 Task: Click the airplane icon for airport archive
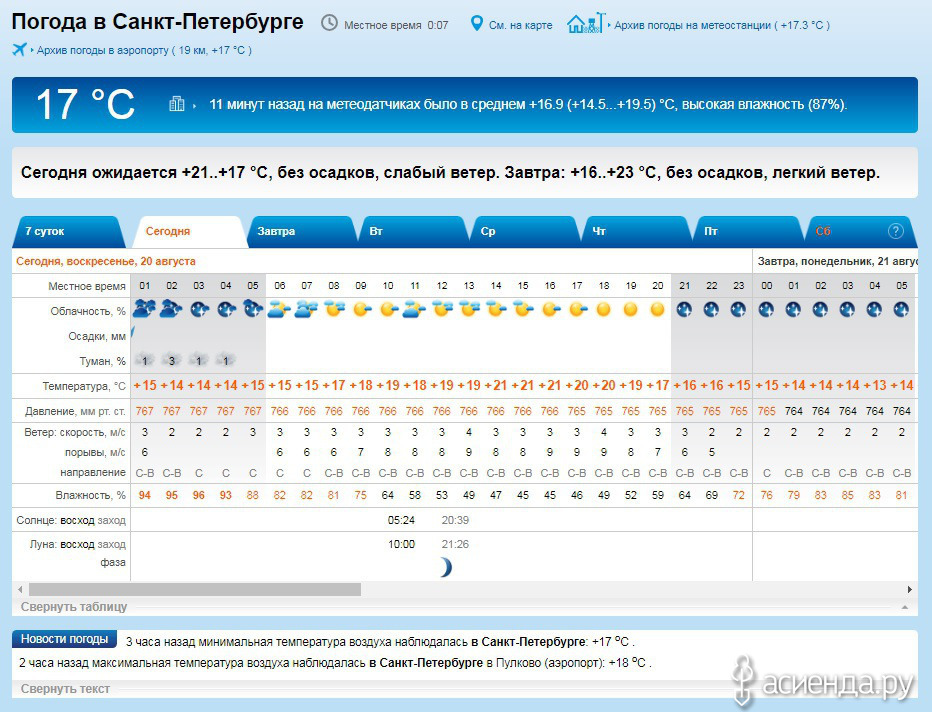(20, 49)
